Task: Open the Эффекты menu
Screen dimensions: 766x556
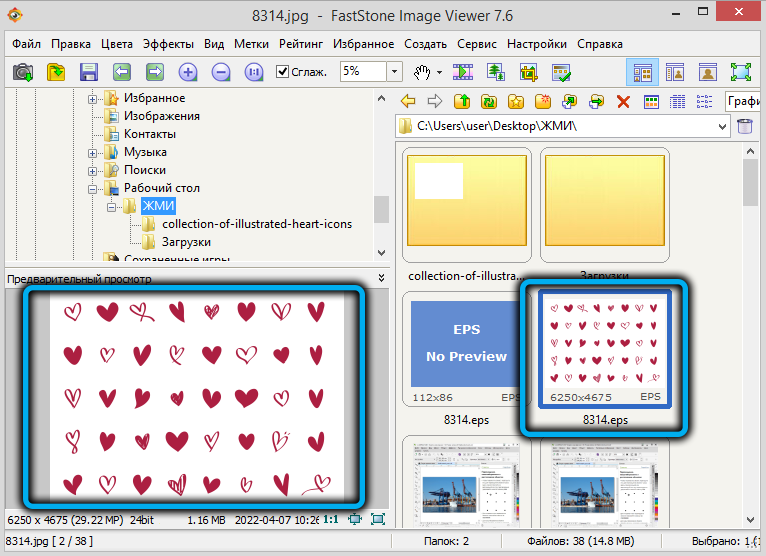Action: 168,44
